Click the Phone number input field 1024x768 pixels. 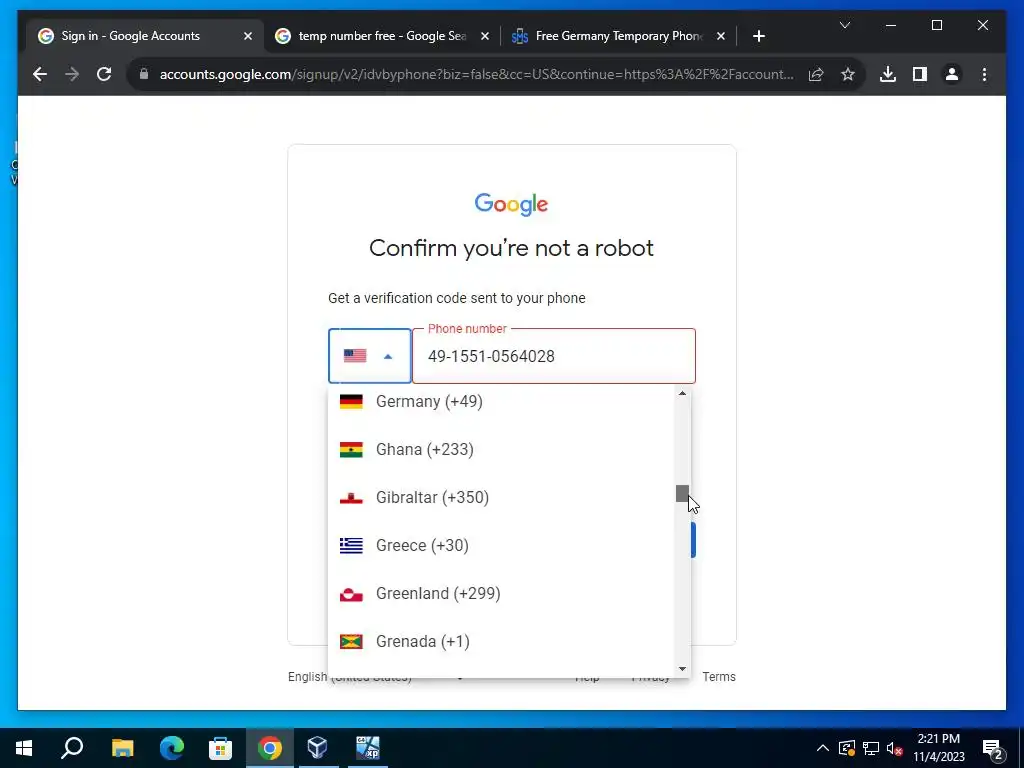(554, 356)
